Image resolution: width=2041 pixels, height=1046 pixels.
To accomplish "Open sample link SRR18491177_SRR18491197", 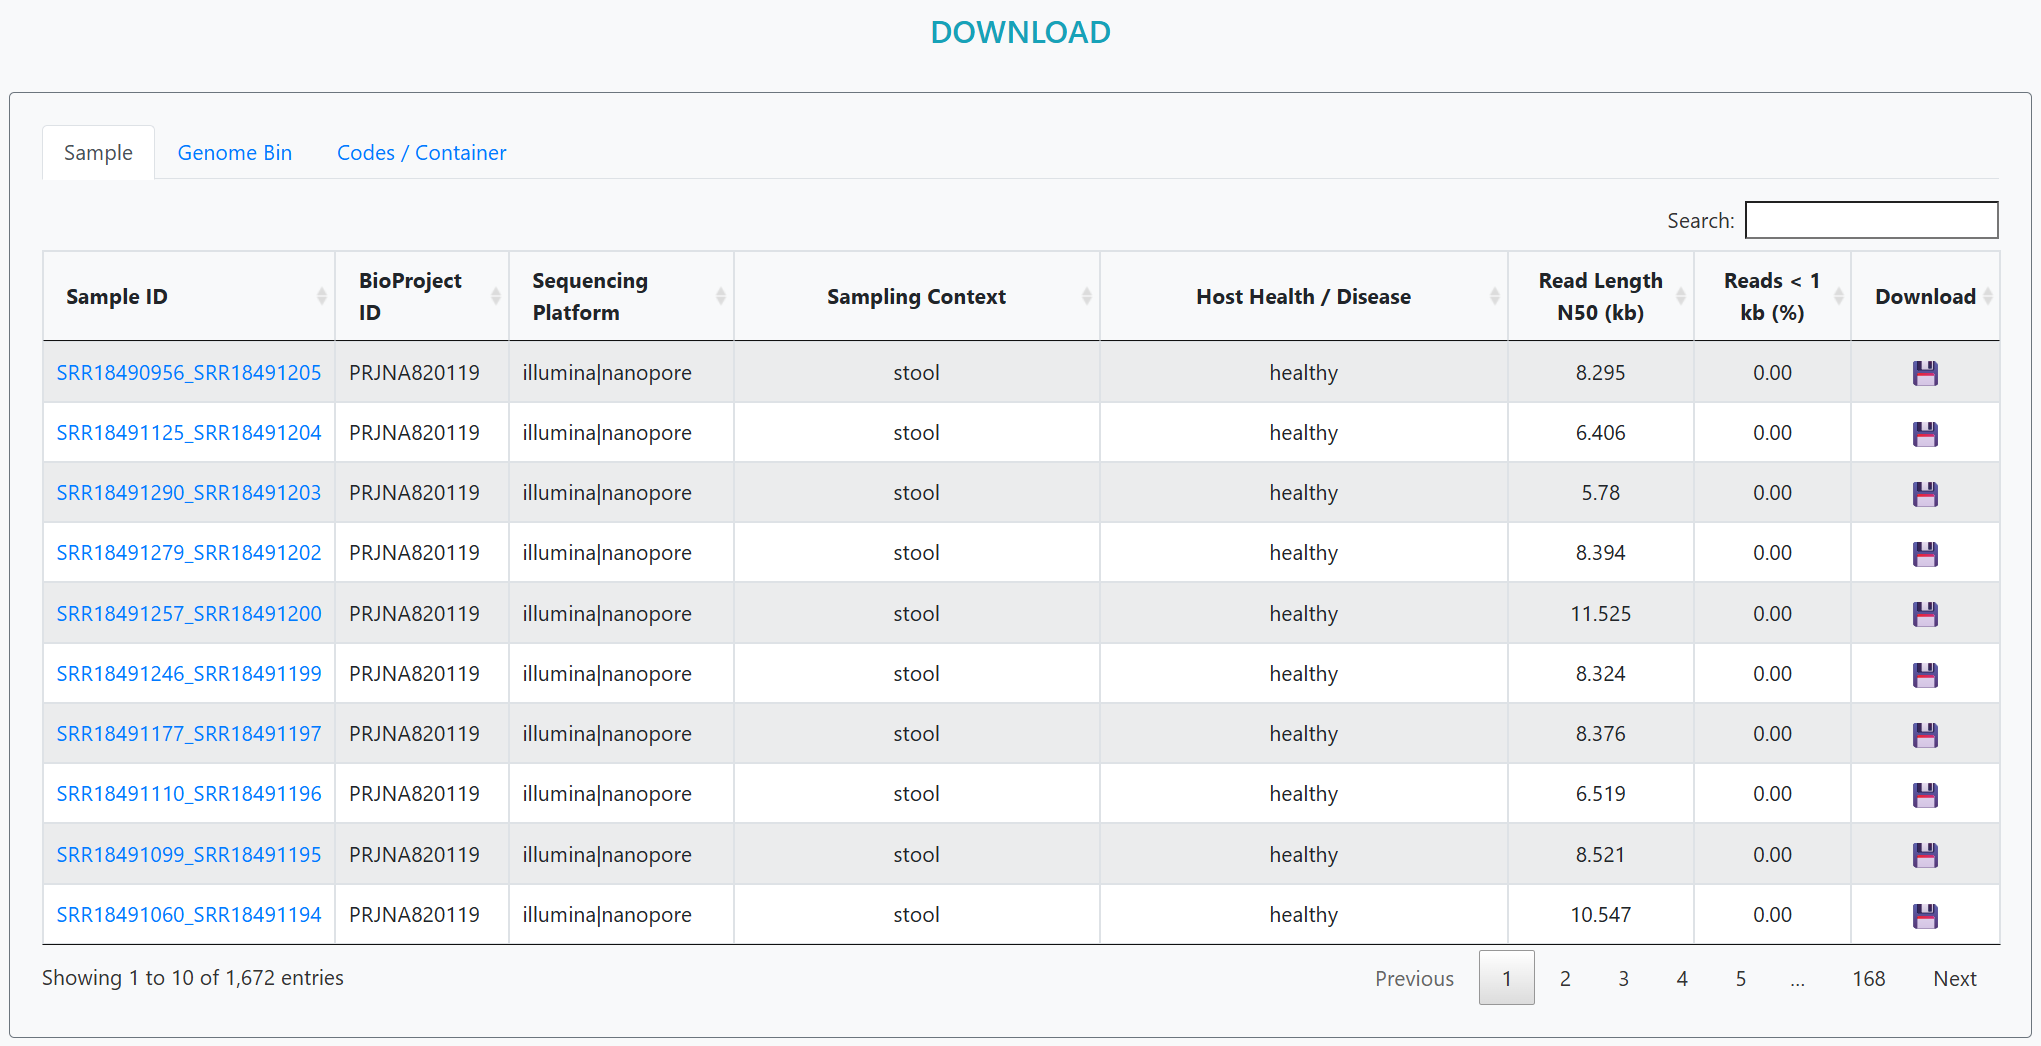I will (189, 734).
